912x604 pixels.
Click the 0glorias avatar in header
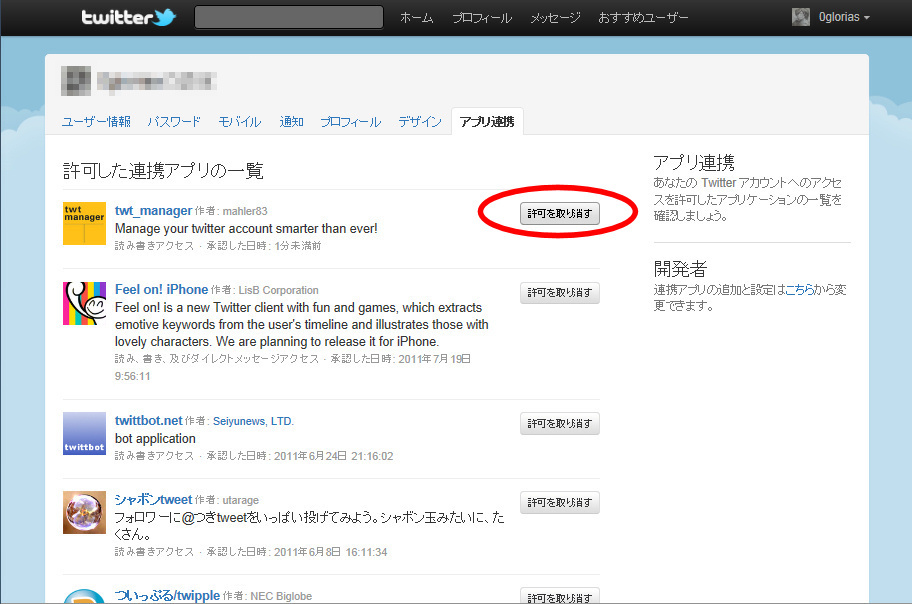coord(801,17)
